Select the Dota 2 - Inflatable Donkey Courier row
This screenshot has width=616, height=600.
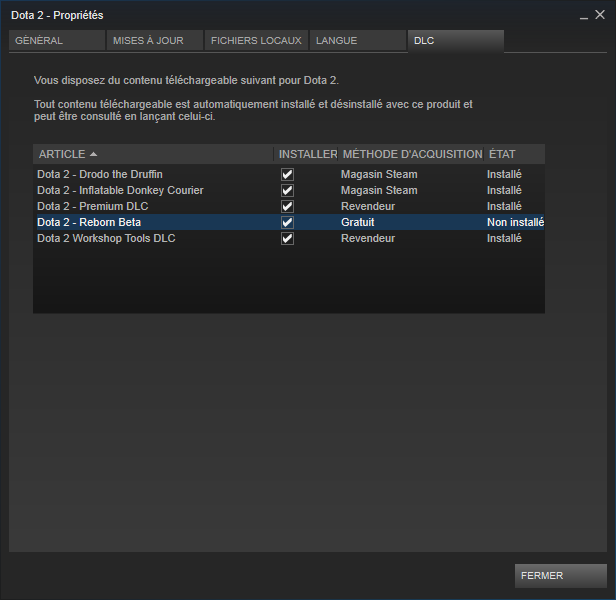coord(289,191)
